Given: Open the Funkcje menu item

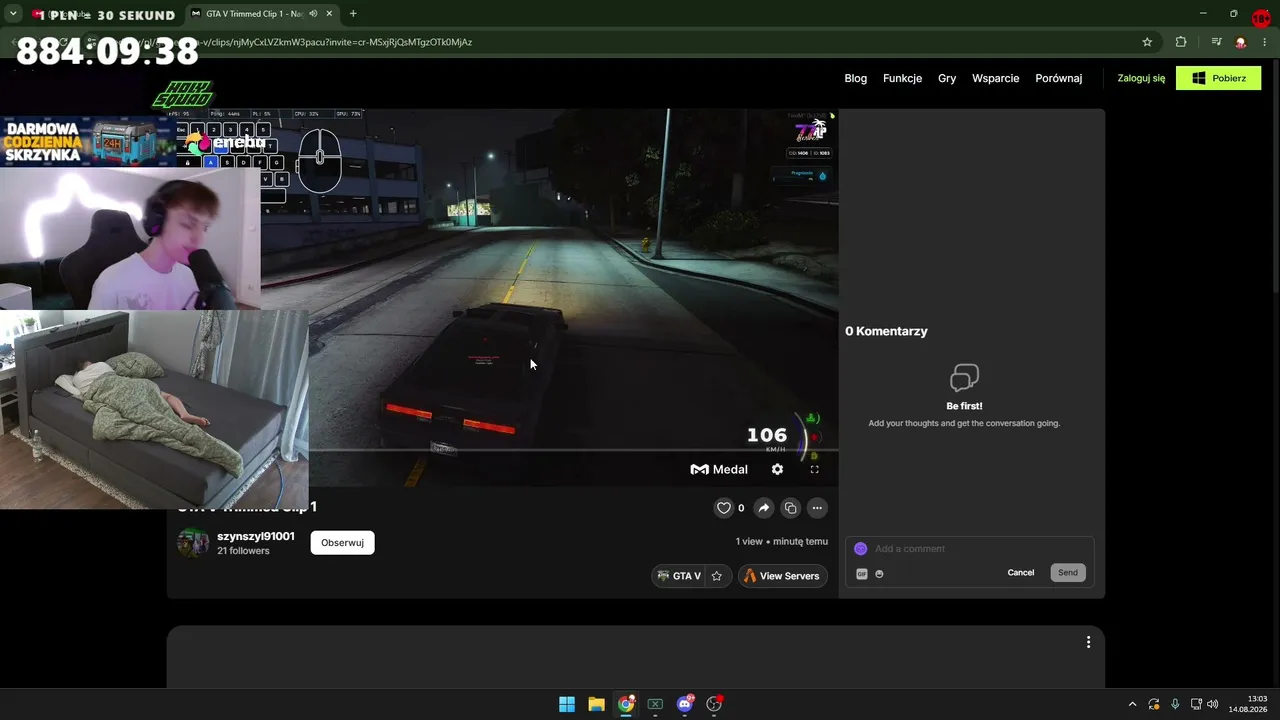Looking at the screenshot, I should click(x=903, y=78).
